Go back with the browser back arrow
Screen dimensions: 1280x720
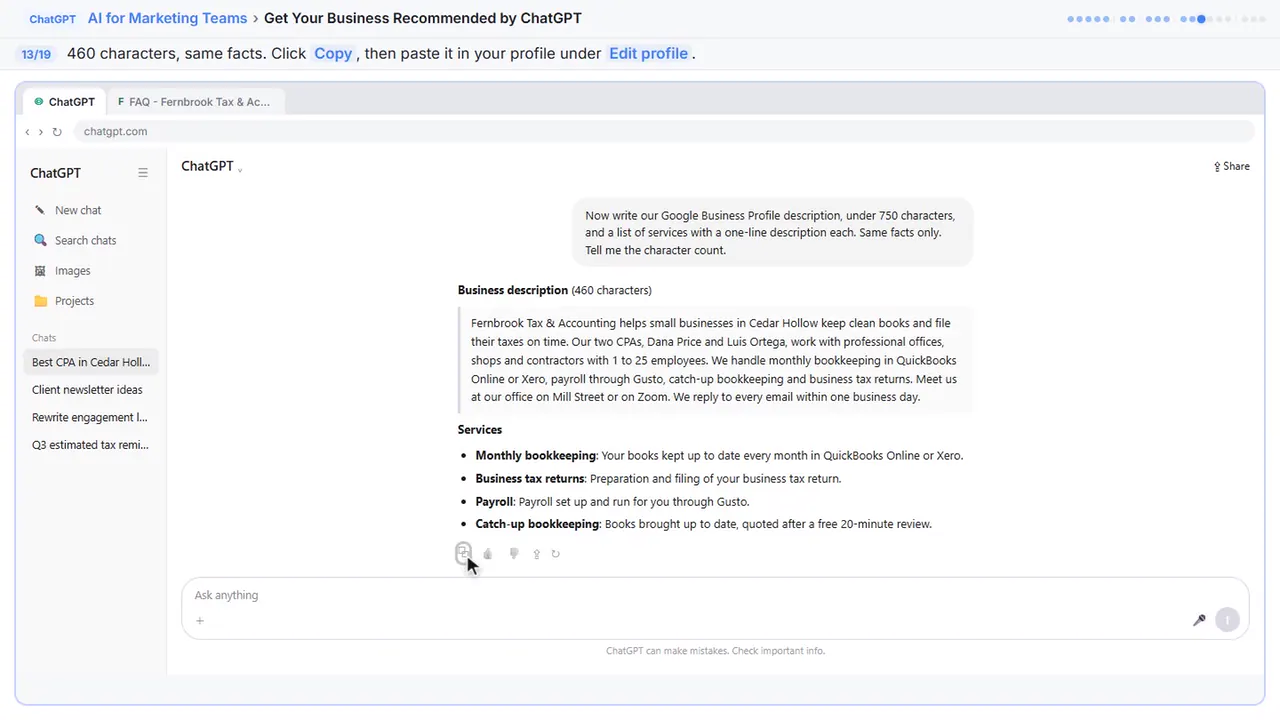click(x=28, y=132)
